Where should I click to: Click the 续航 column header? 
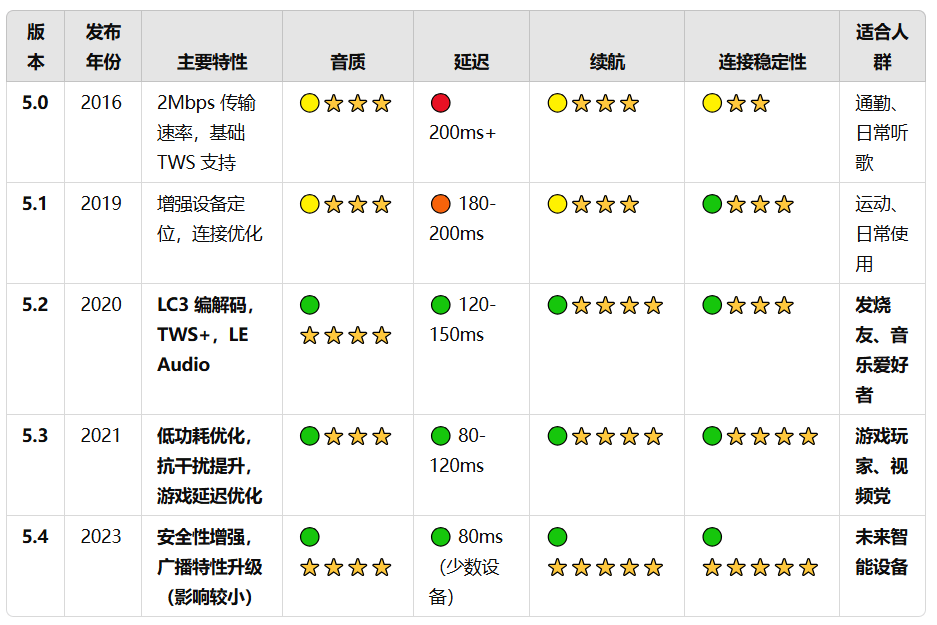coord(607,62)
